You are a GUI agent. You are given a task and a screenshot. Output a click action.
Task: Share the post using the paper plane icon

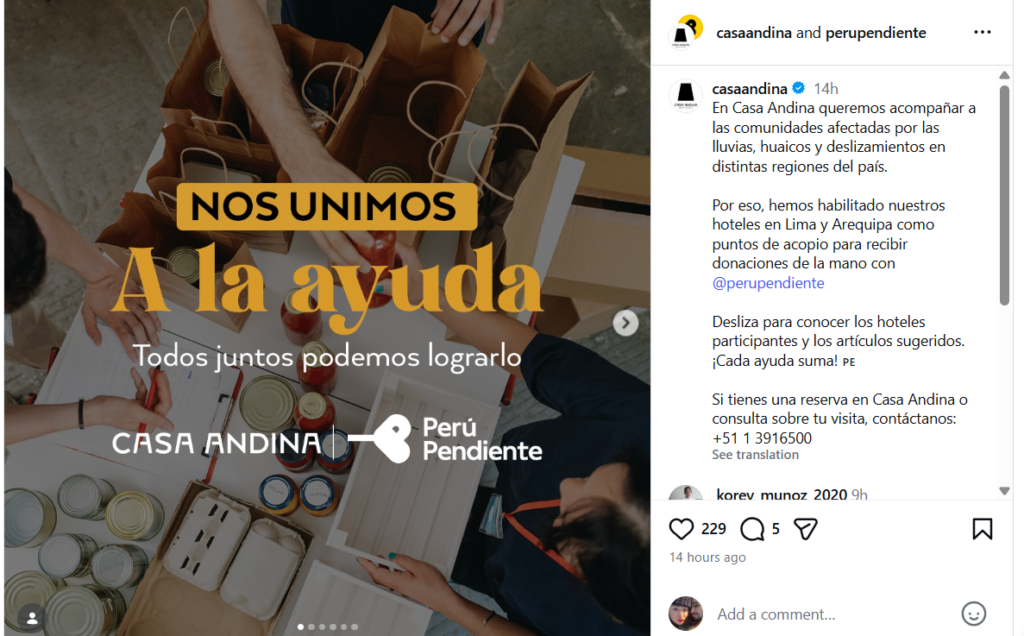(x=805, y=529)
